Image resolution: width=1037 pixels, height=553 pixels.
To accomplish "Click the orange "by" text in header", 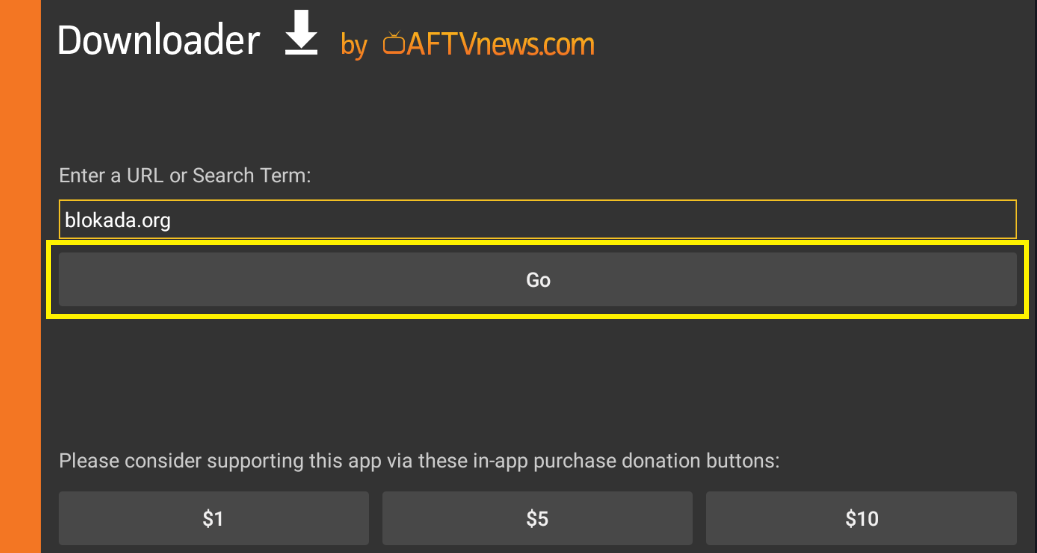I will point(354,46).
